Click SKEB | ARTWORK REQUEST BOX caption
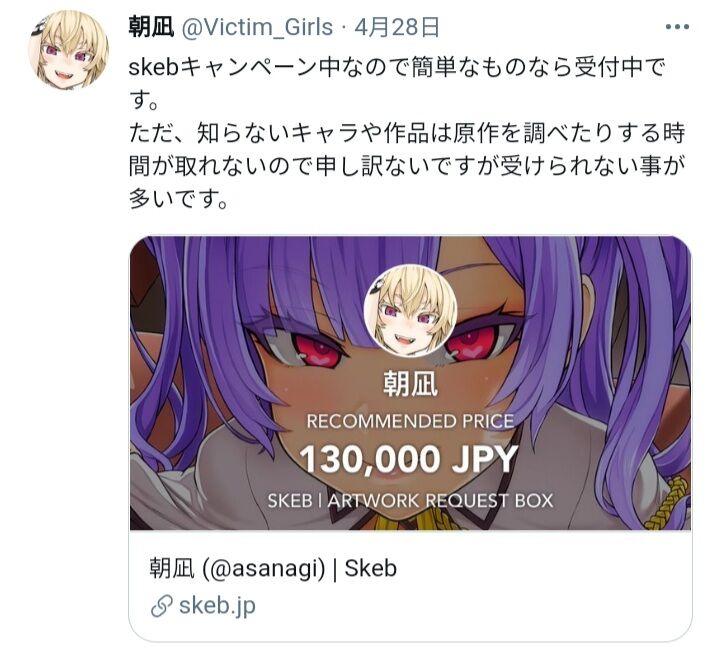720x647 pixels. tap(410, 501)
